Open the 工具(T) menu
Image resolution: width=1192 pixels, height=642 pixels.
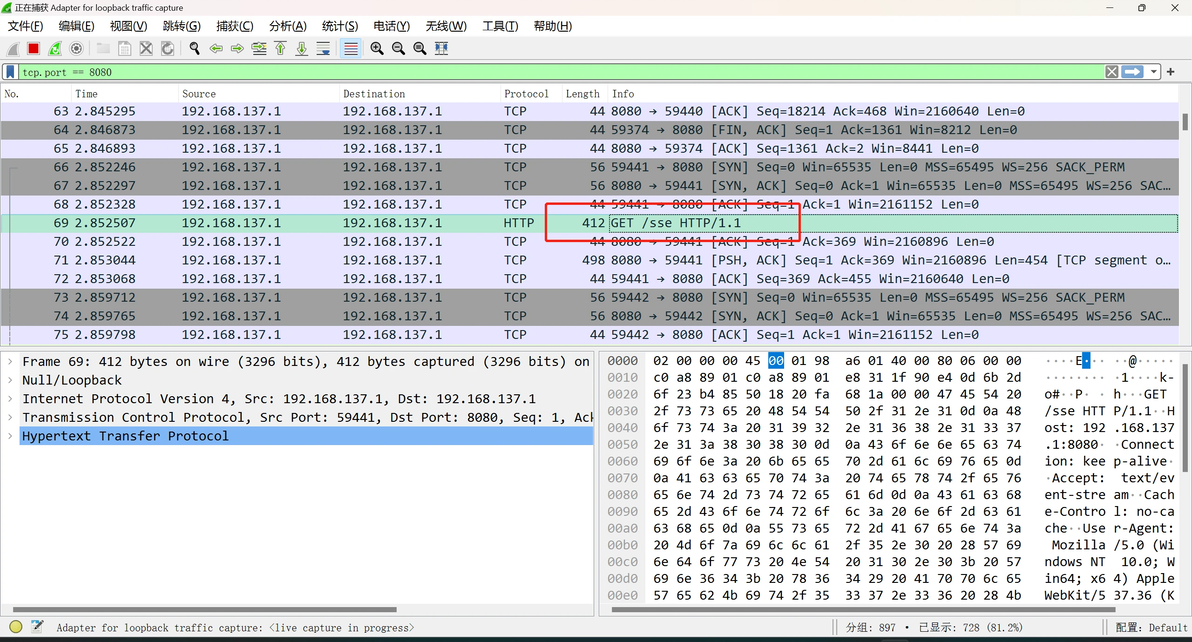[500, 26]
